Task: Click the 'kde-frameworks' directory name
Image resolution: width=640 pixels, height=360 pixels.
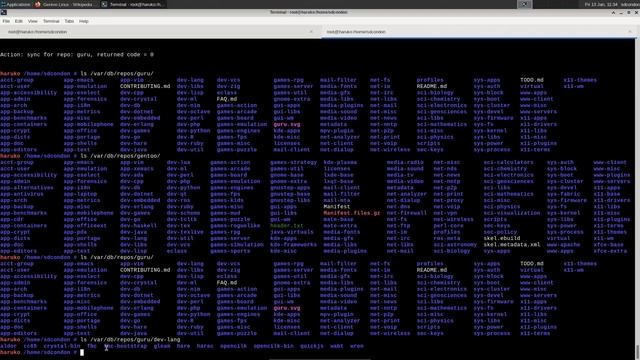Action: (x=293, y=245)
